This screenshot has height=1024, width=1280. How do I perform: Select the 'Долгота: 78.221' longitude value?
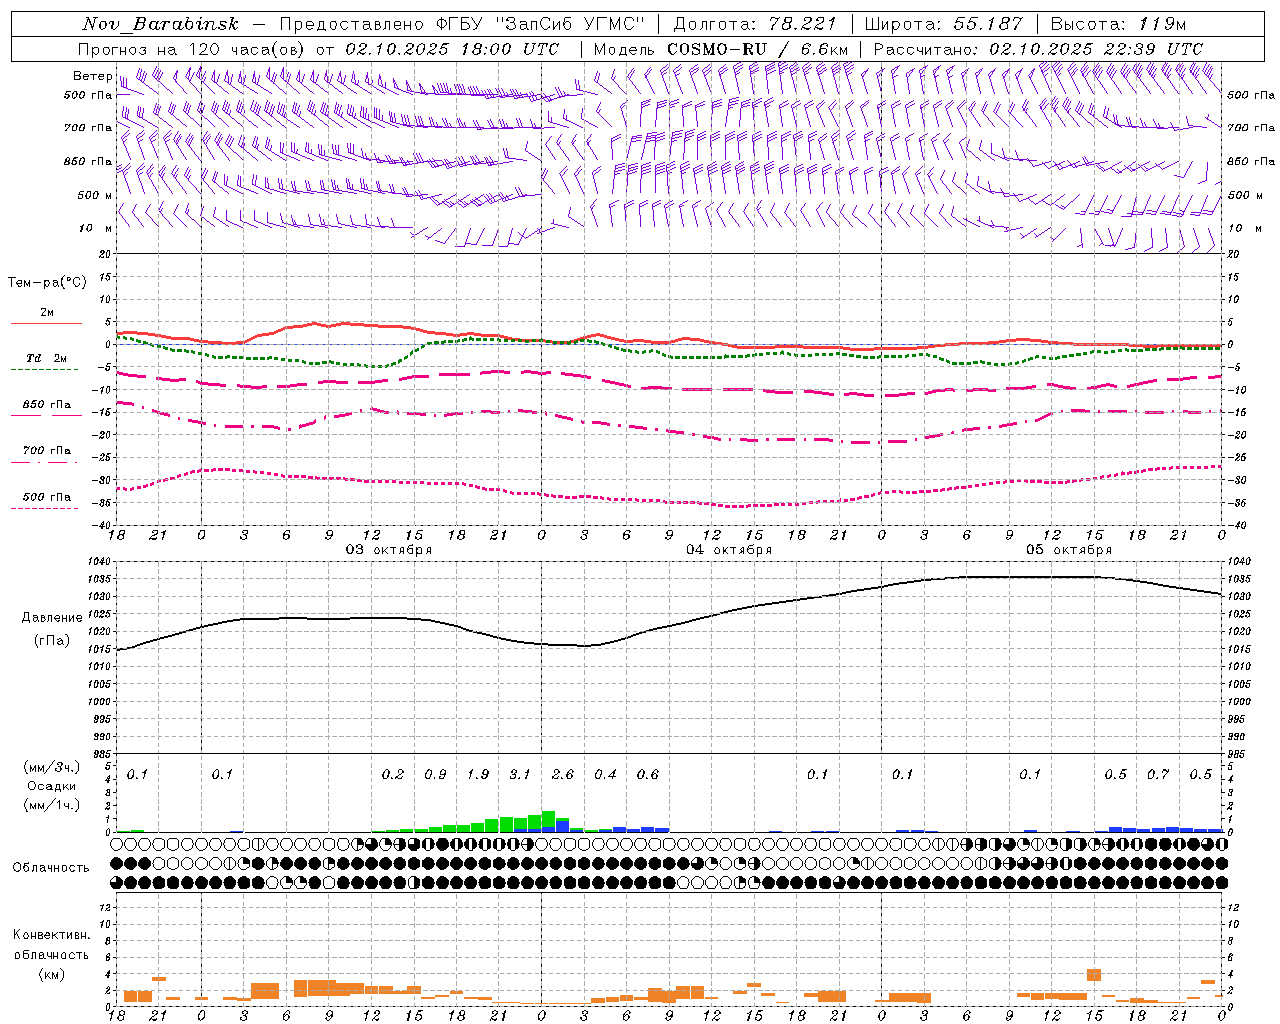coord(756,24)
